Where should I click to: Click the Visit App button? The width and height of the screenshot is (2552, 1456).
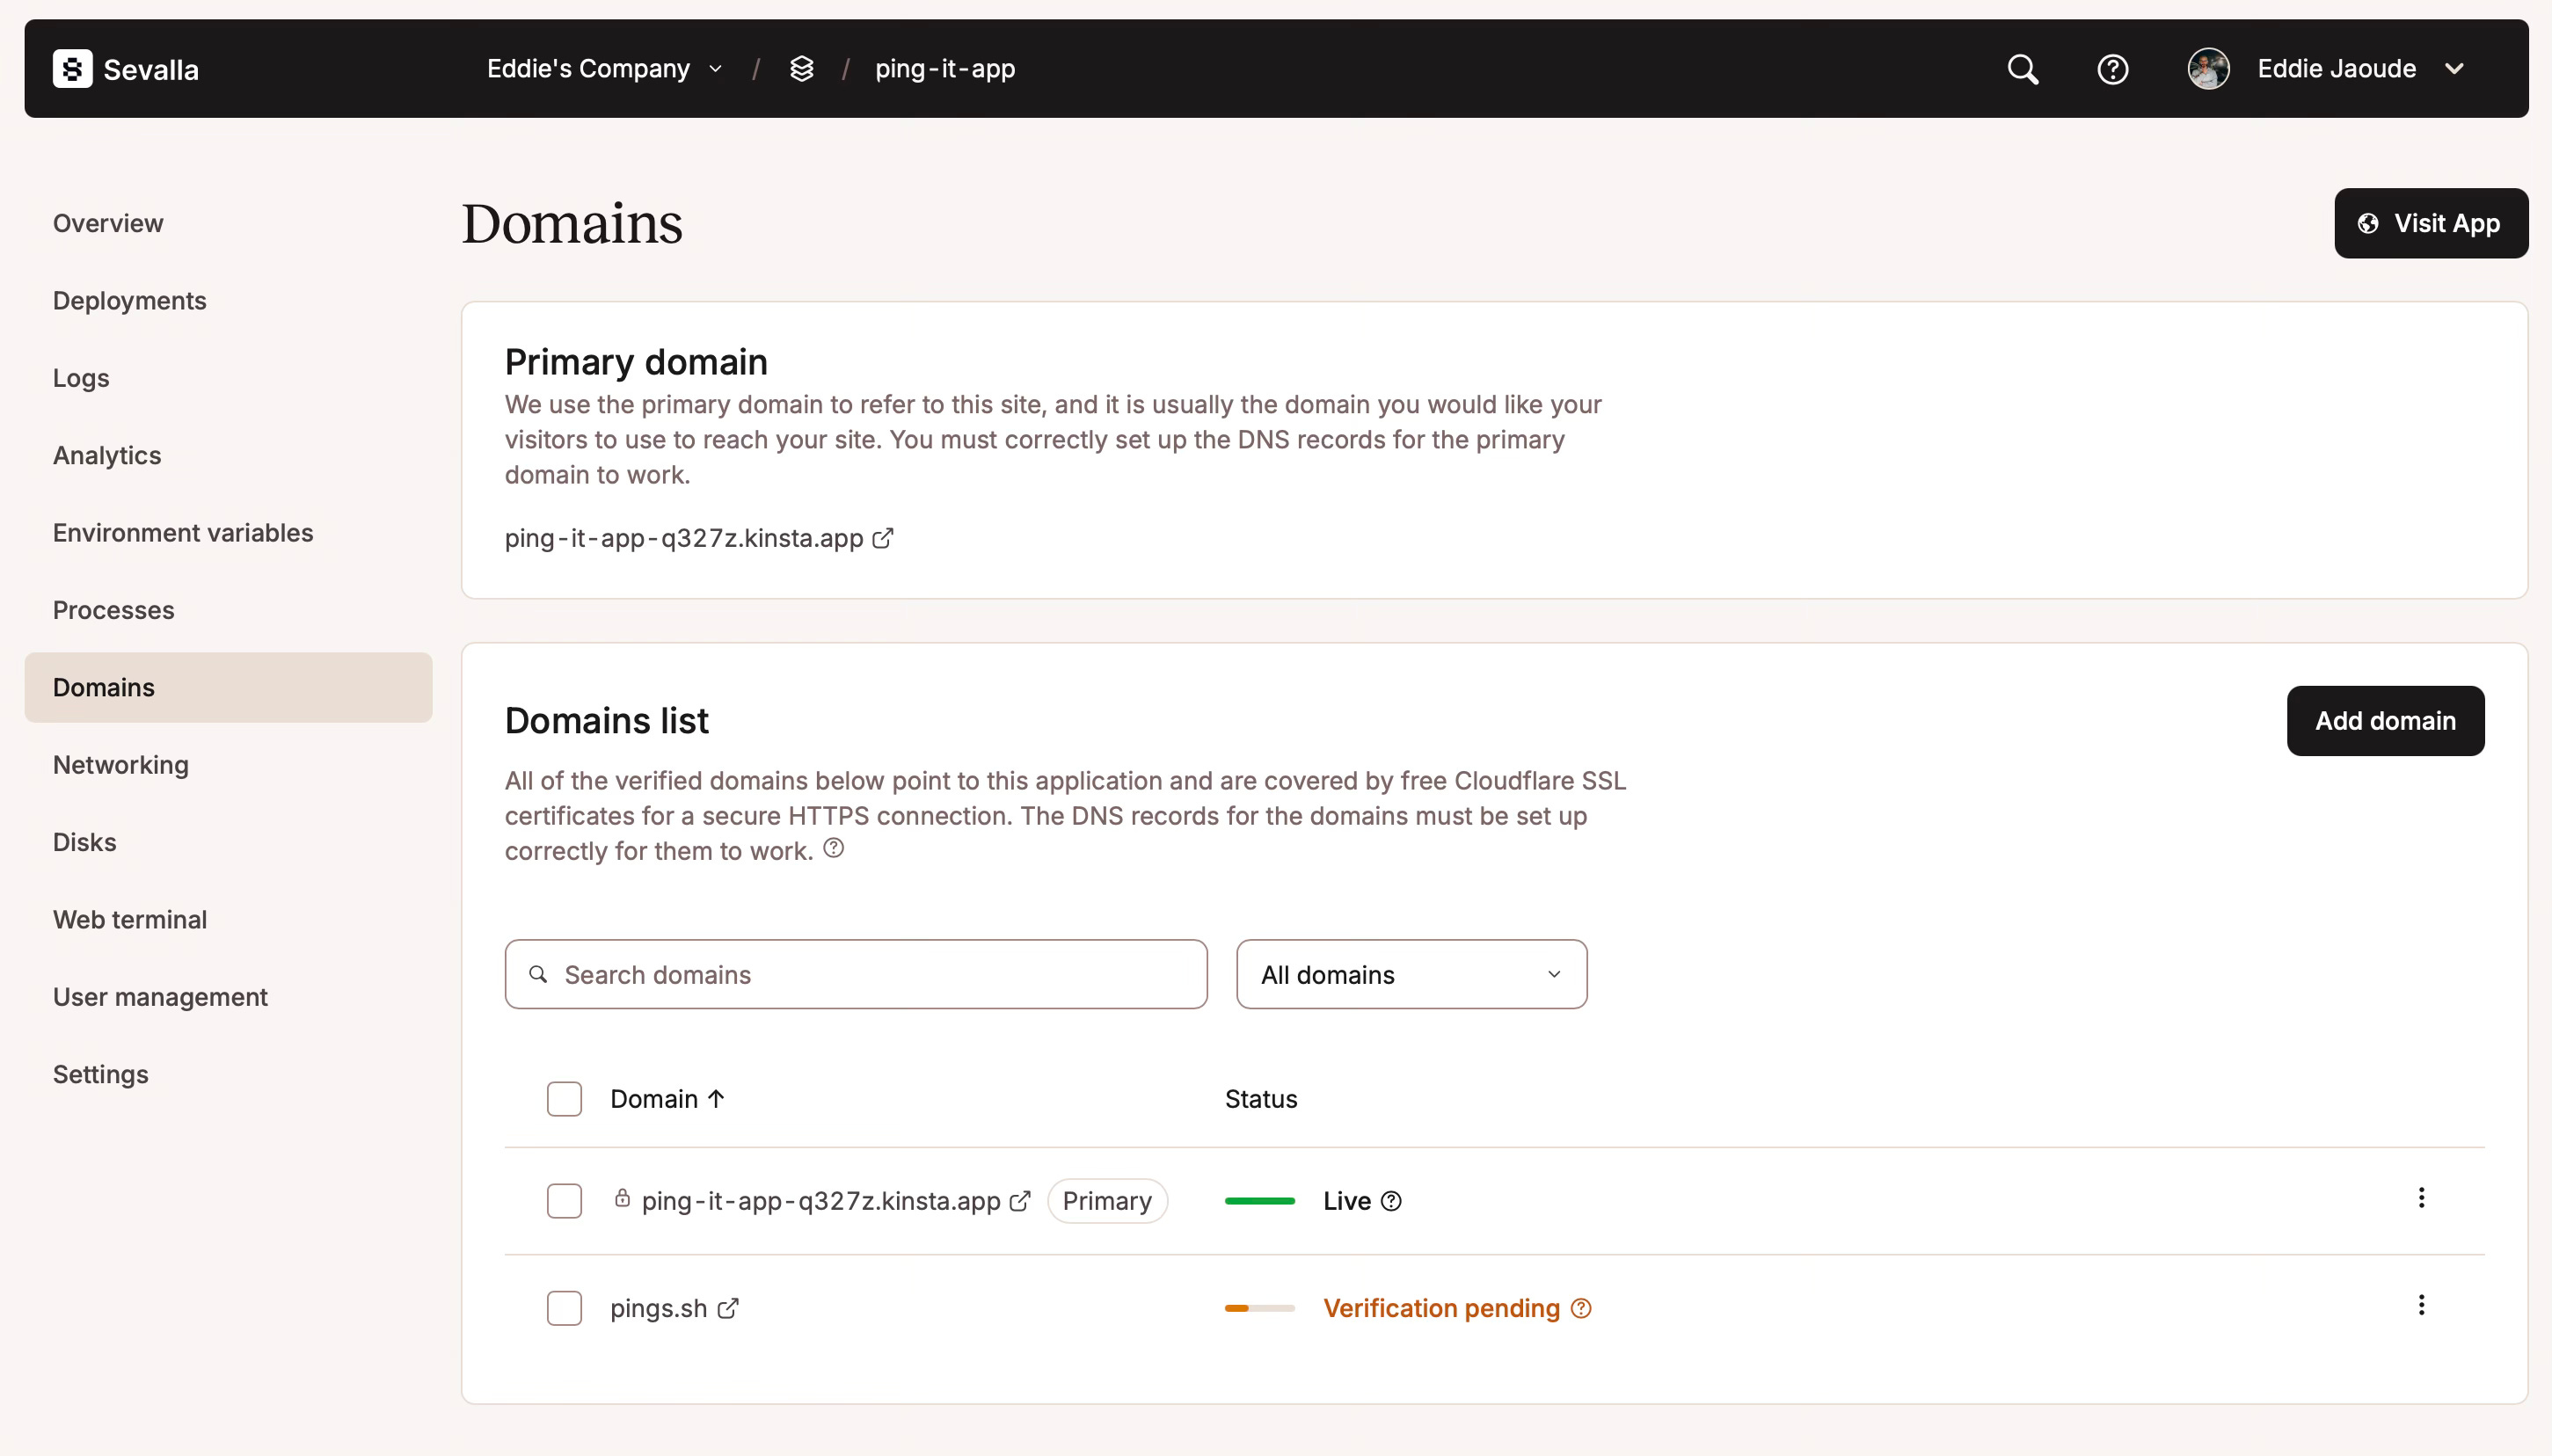(2431, 223)
